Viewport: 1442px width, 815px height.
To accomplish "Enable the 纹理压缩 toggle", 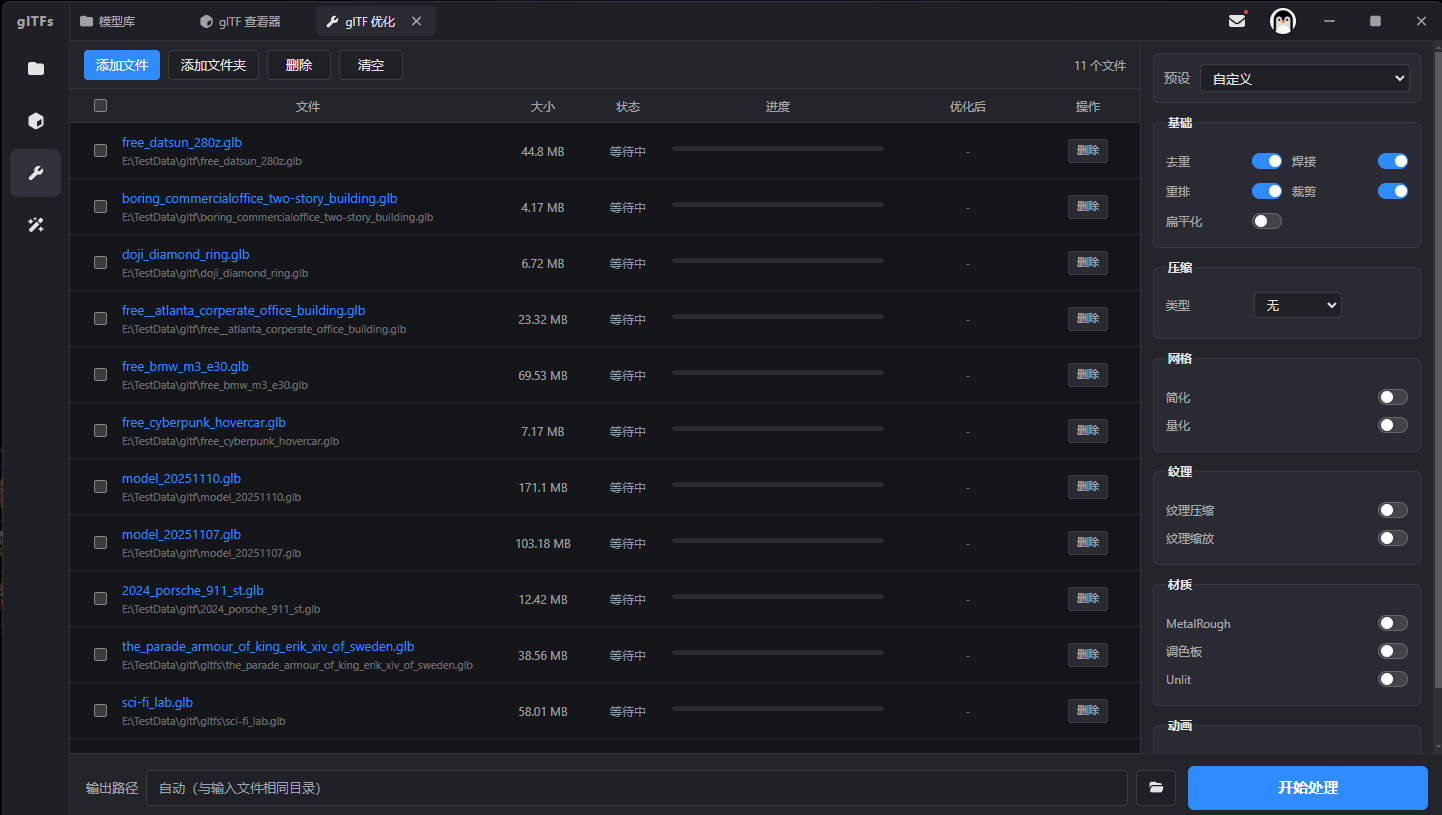I will (x=1393, y=510).
